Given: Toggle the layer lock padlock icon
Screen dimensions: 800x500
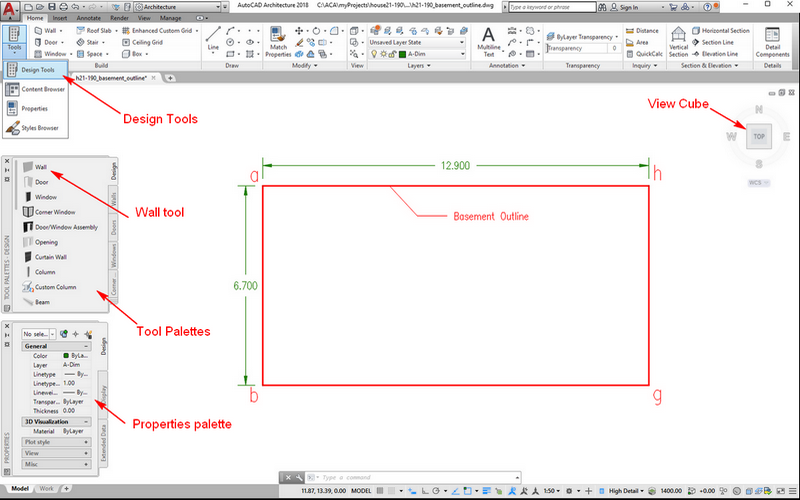Looking at the screenshot, I should tap(392, 54).
